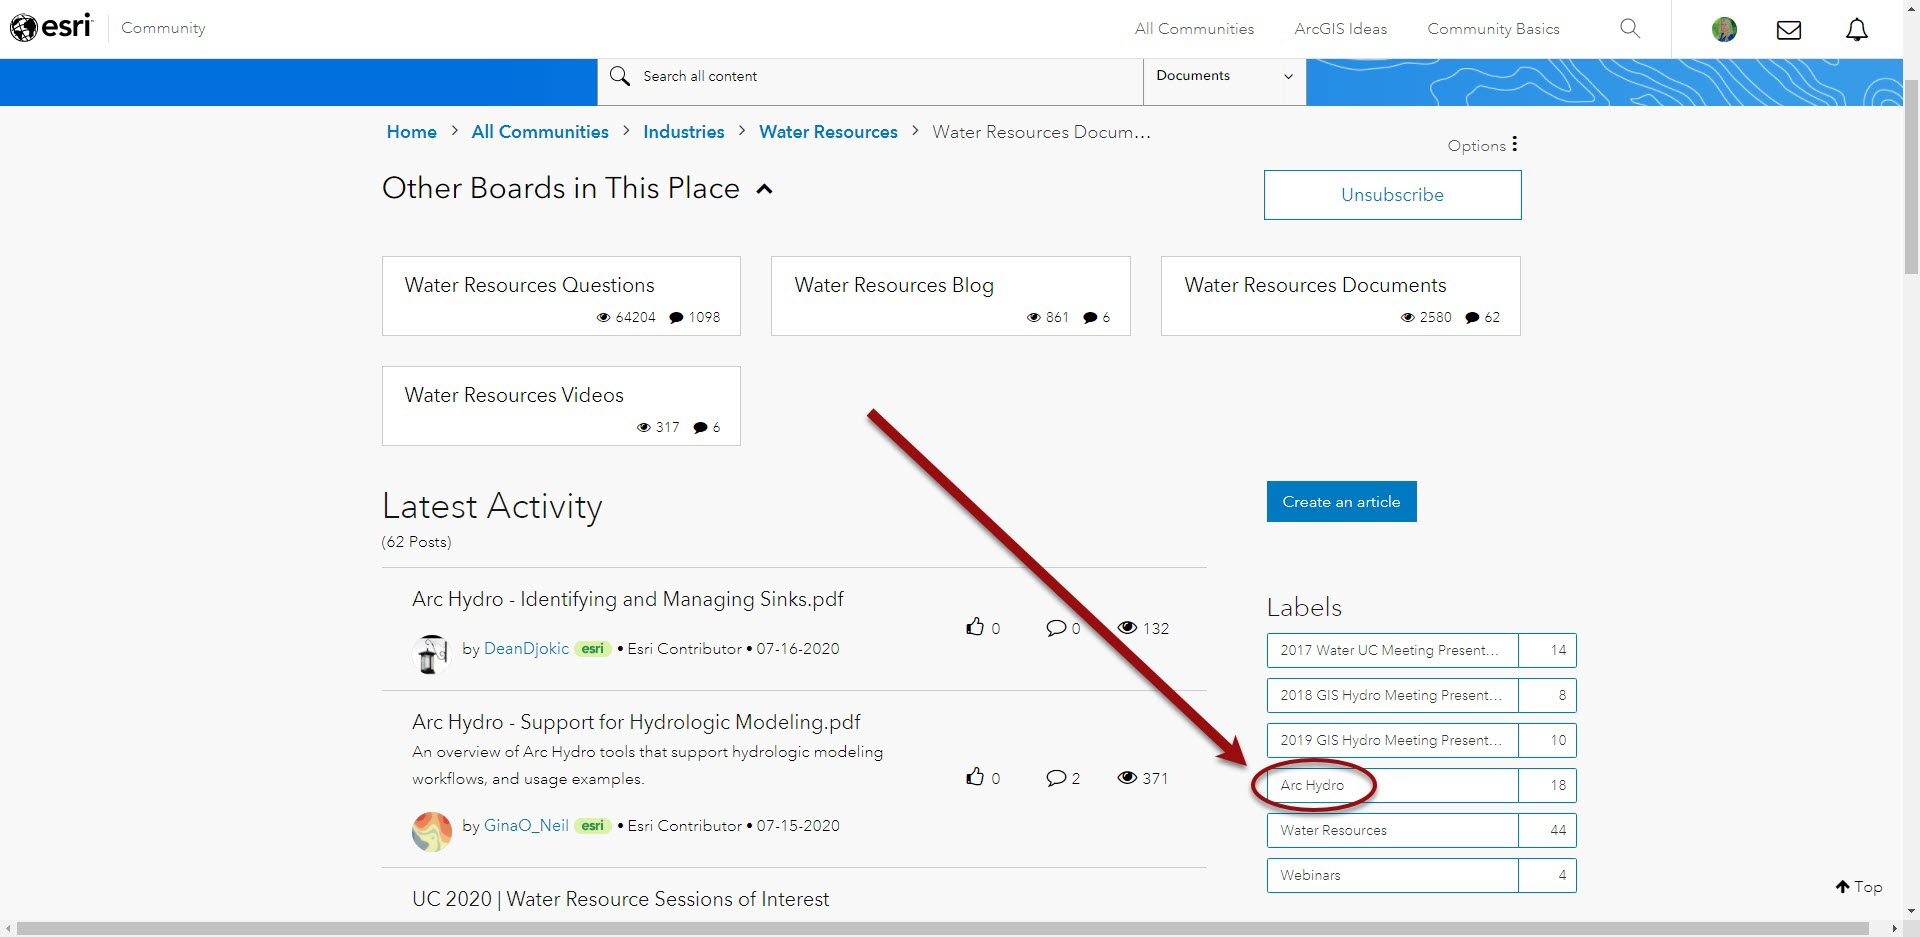Filter by 2019 GIS Hydro Meeting Present label

pyautogui.click(x=1421, y=740)
